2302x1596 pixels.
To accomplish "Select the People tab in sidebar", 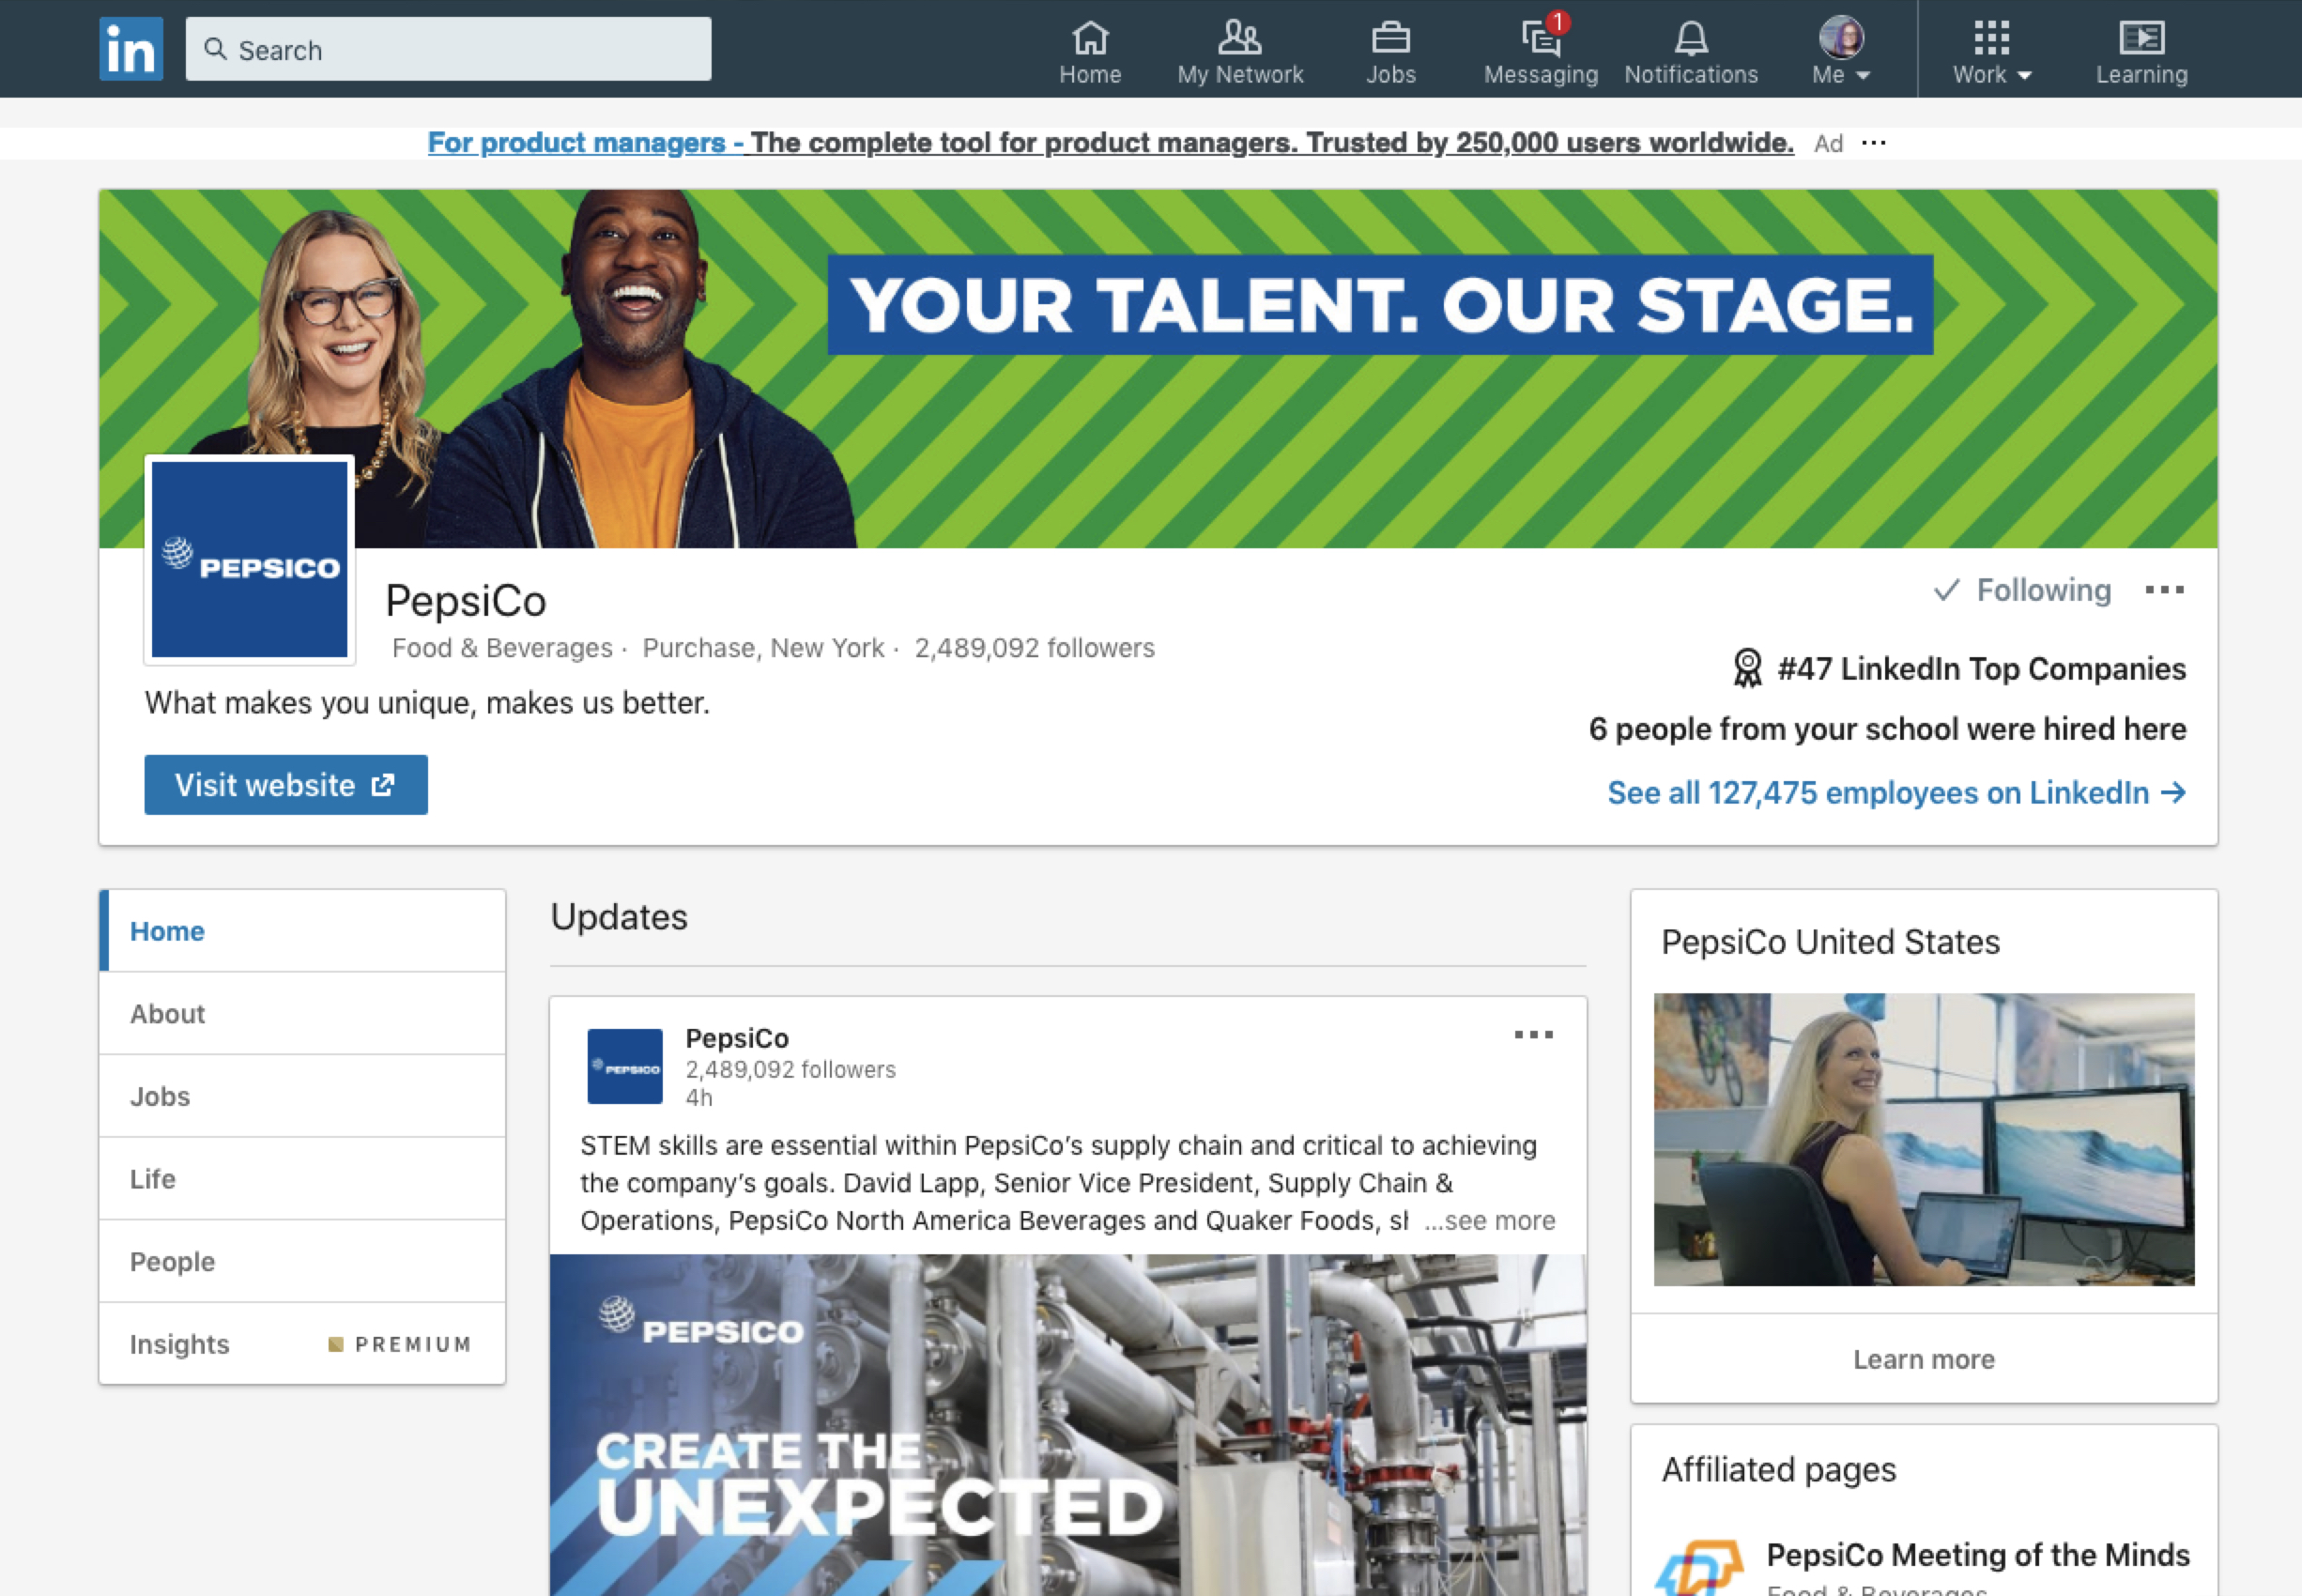I will (302, 1261).
